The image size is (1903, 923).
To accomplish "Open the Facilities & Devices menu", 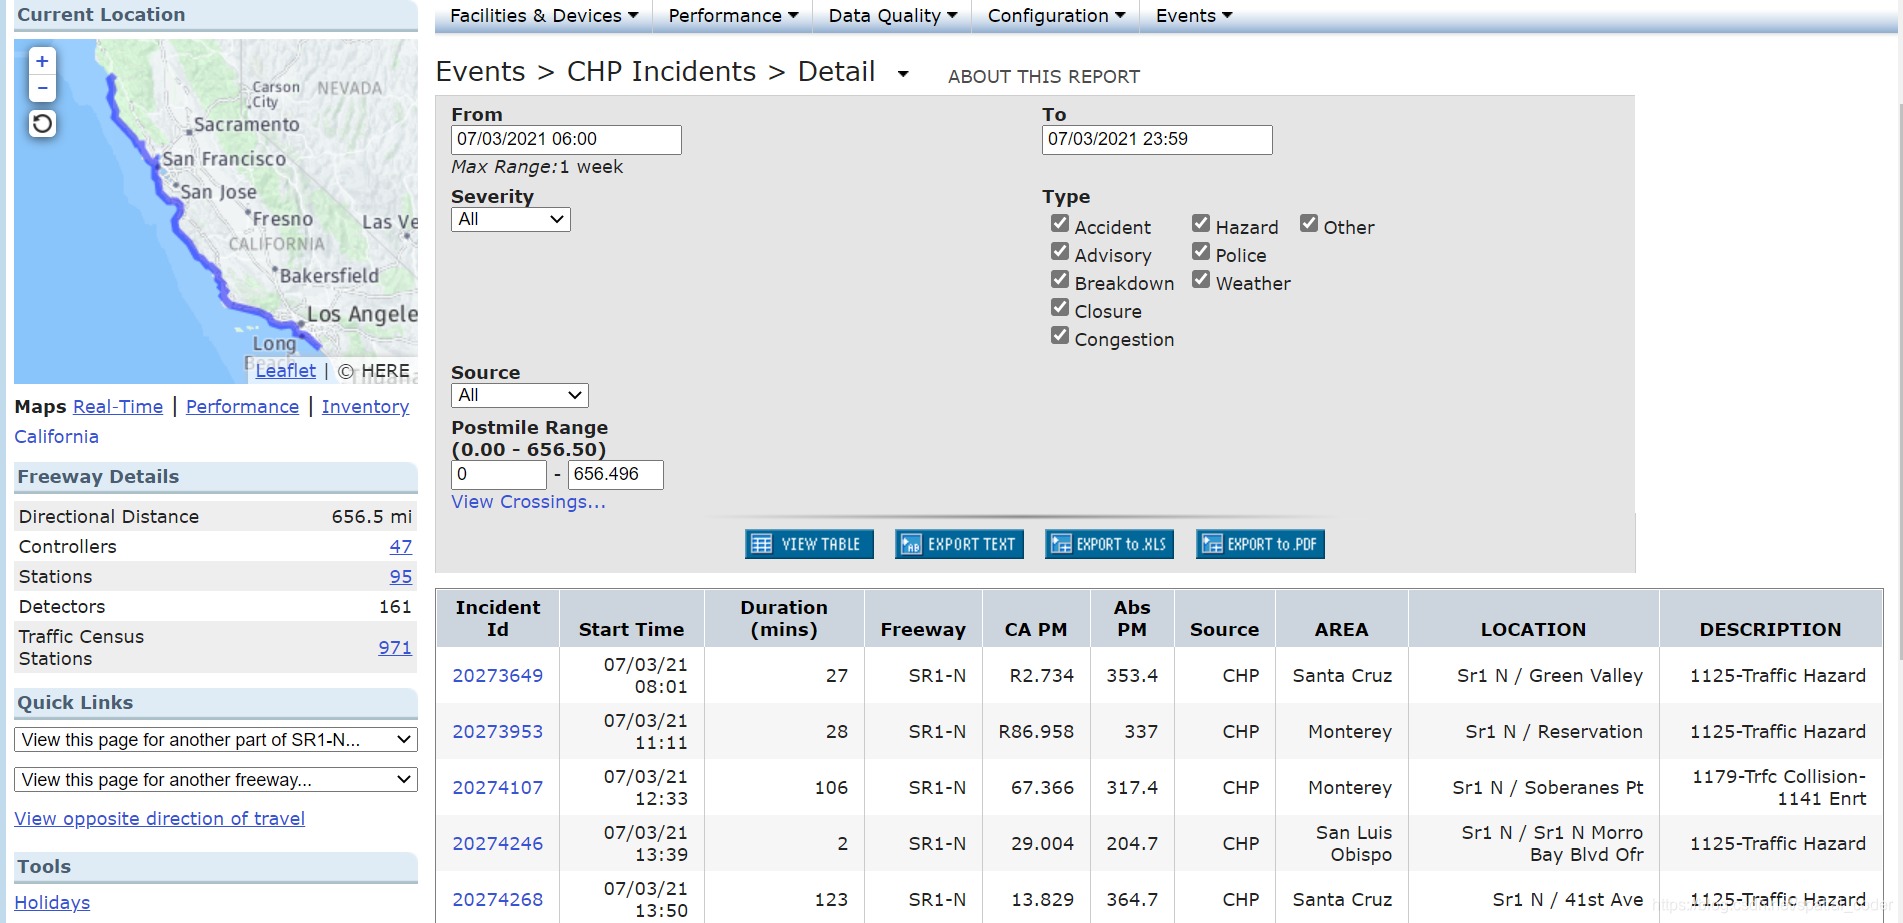I will 543,16.
